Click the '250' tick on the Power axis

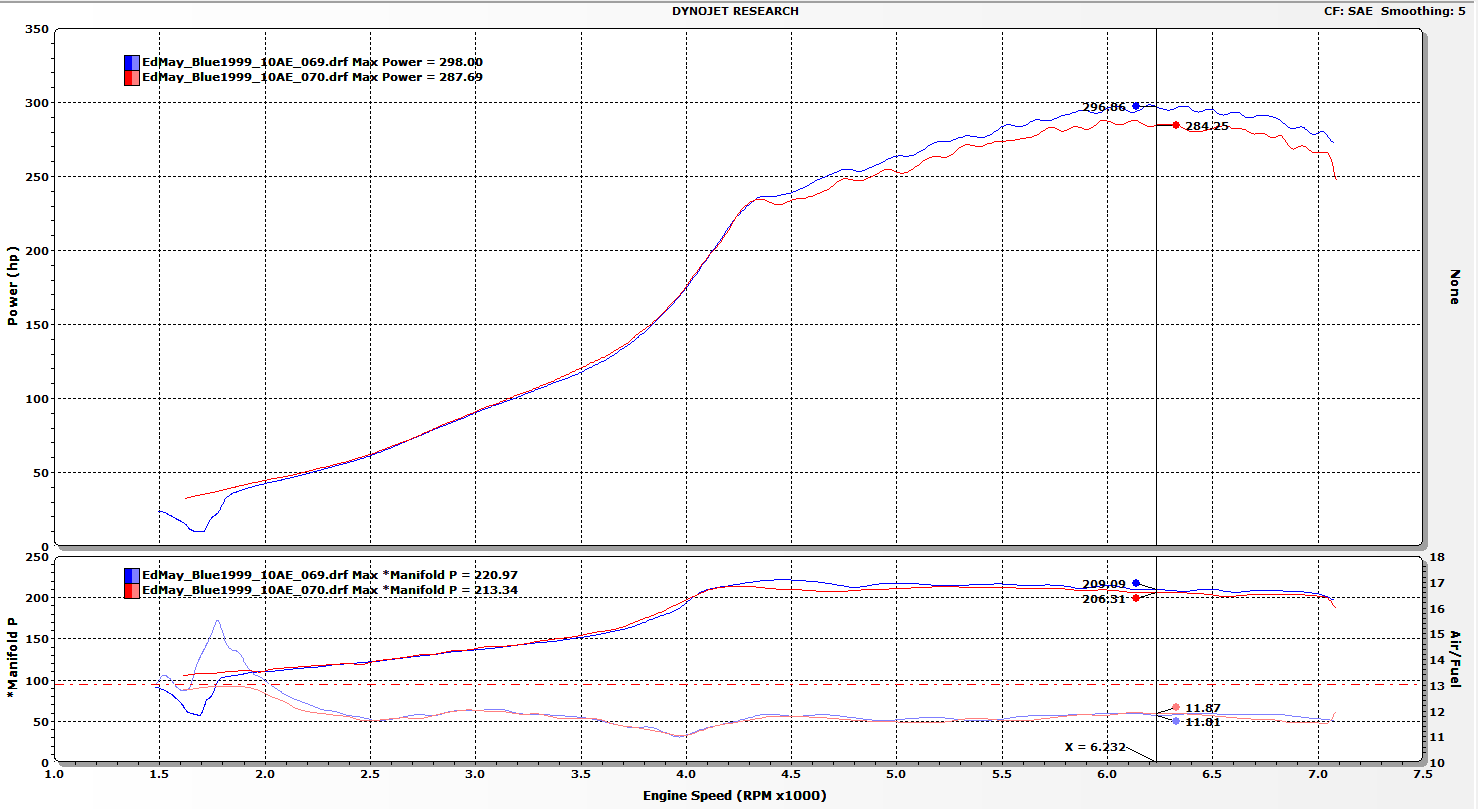tap(38, 177)
